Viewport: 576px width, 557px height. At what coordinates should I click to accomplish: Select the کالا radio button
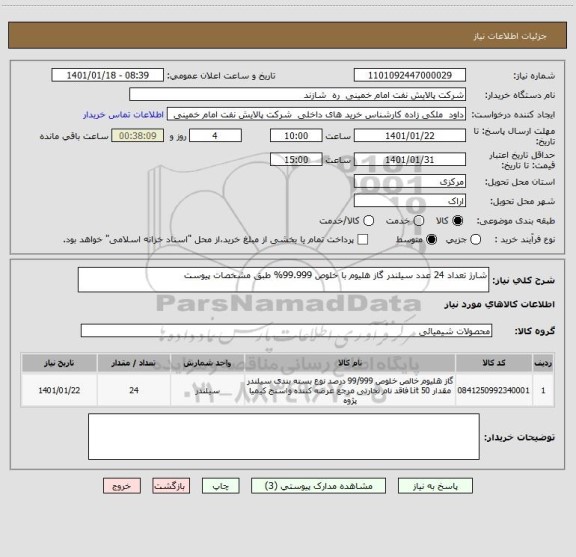coord(458,220)
